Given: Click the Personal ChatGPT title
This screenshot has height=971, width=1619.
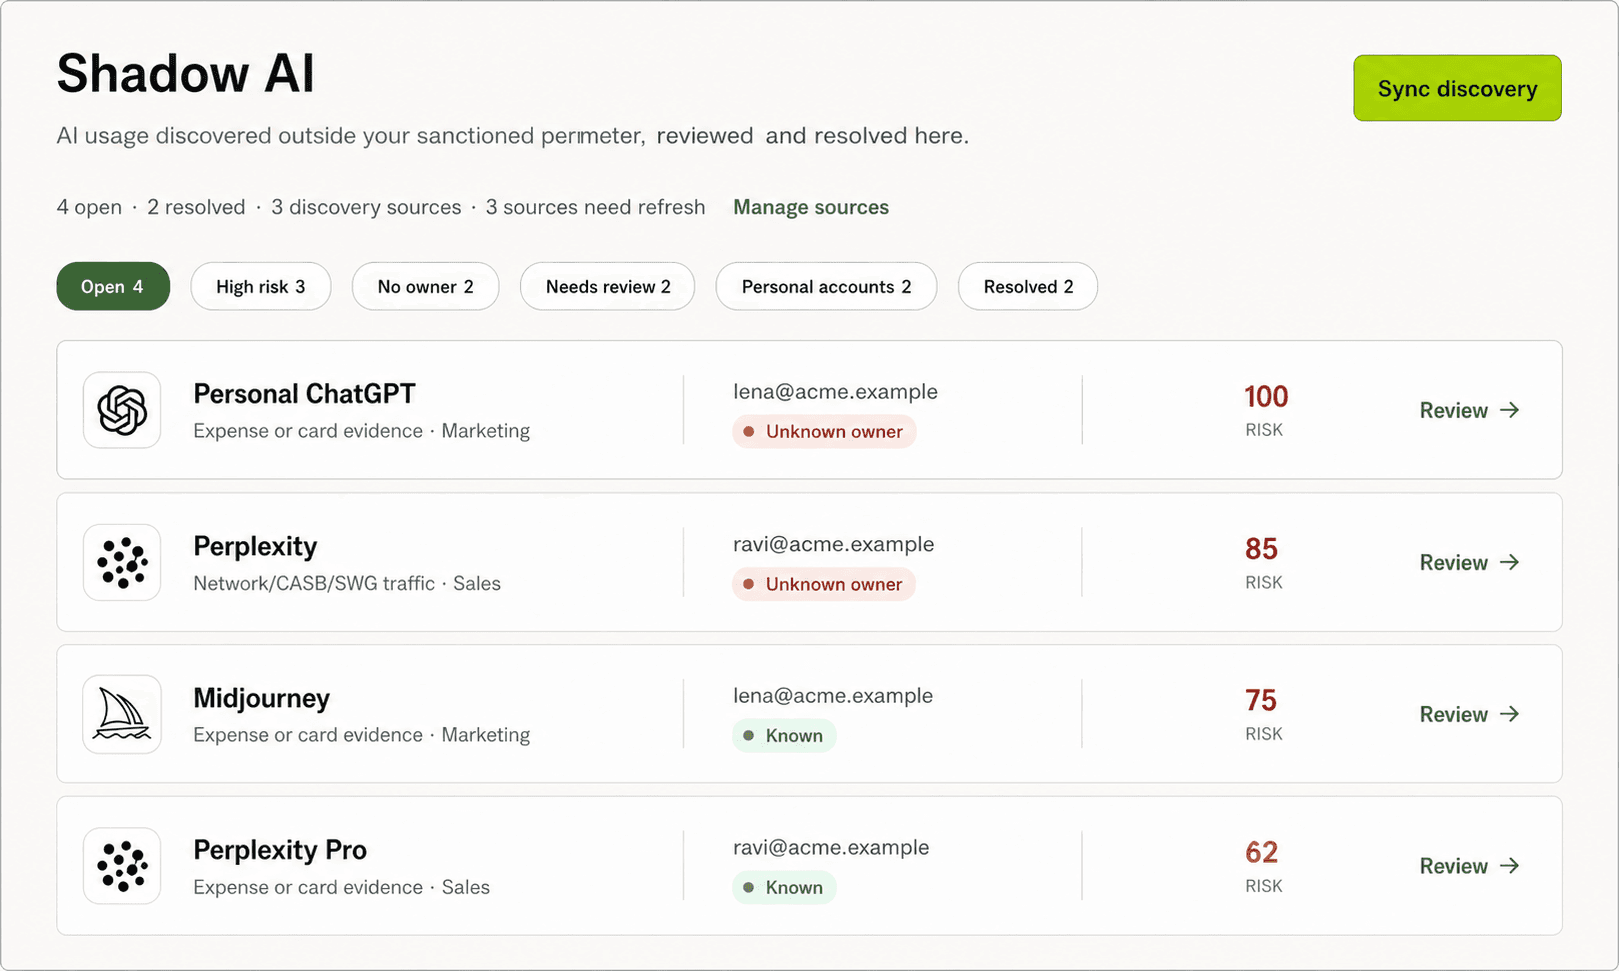Looking at the screenshot, I should tap(304, 394).
